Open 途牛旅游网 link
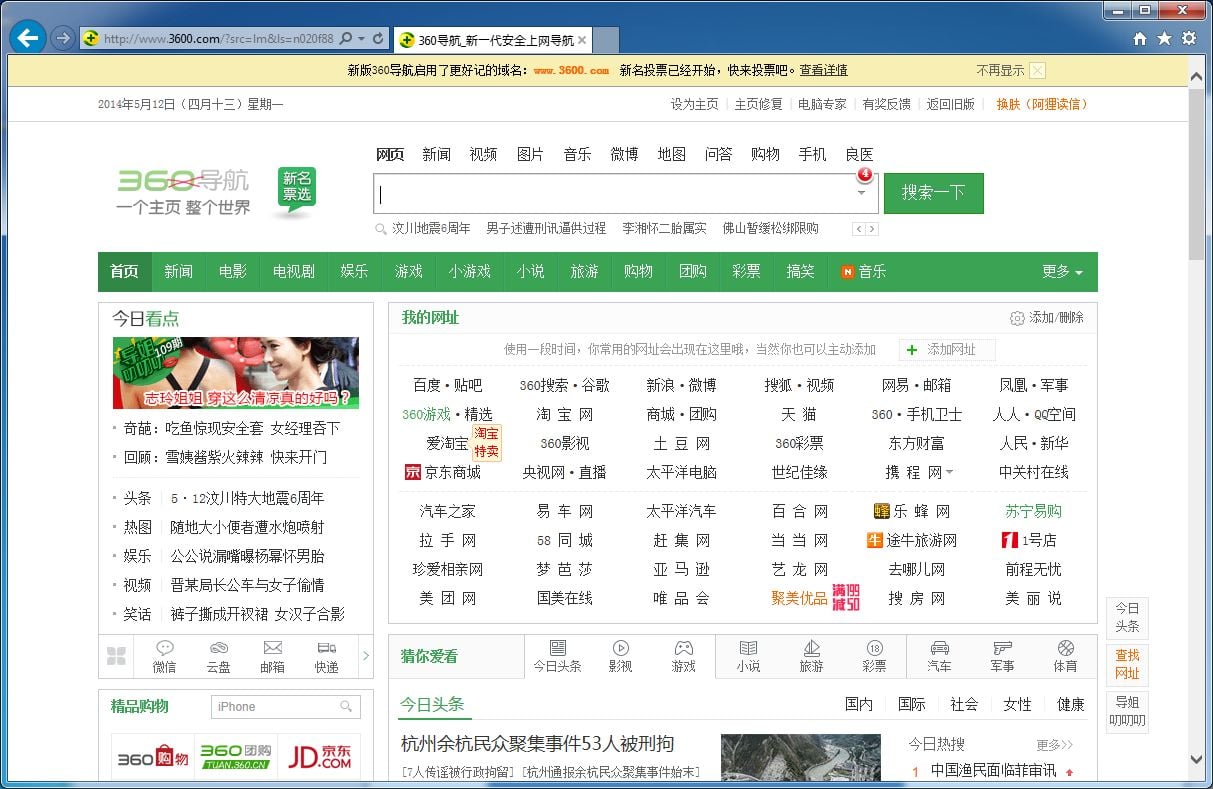The width and height of the screenshot is (1213, 789). click(912, 540)
